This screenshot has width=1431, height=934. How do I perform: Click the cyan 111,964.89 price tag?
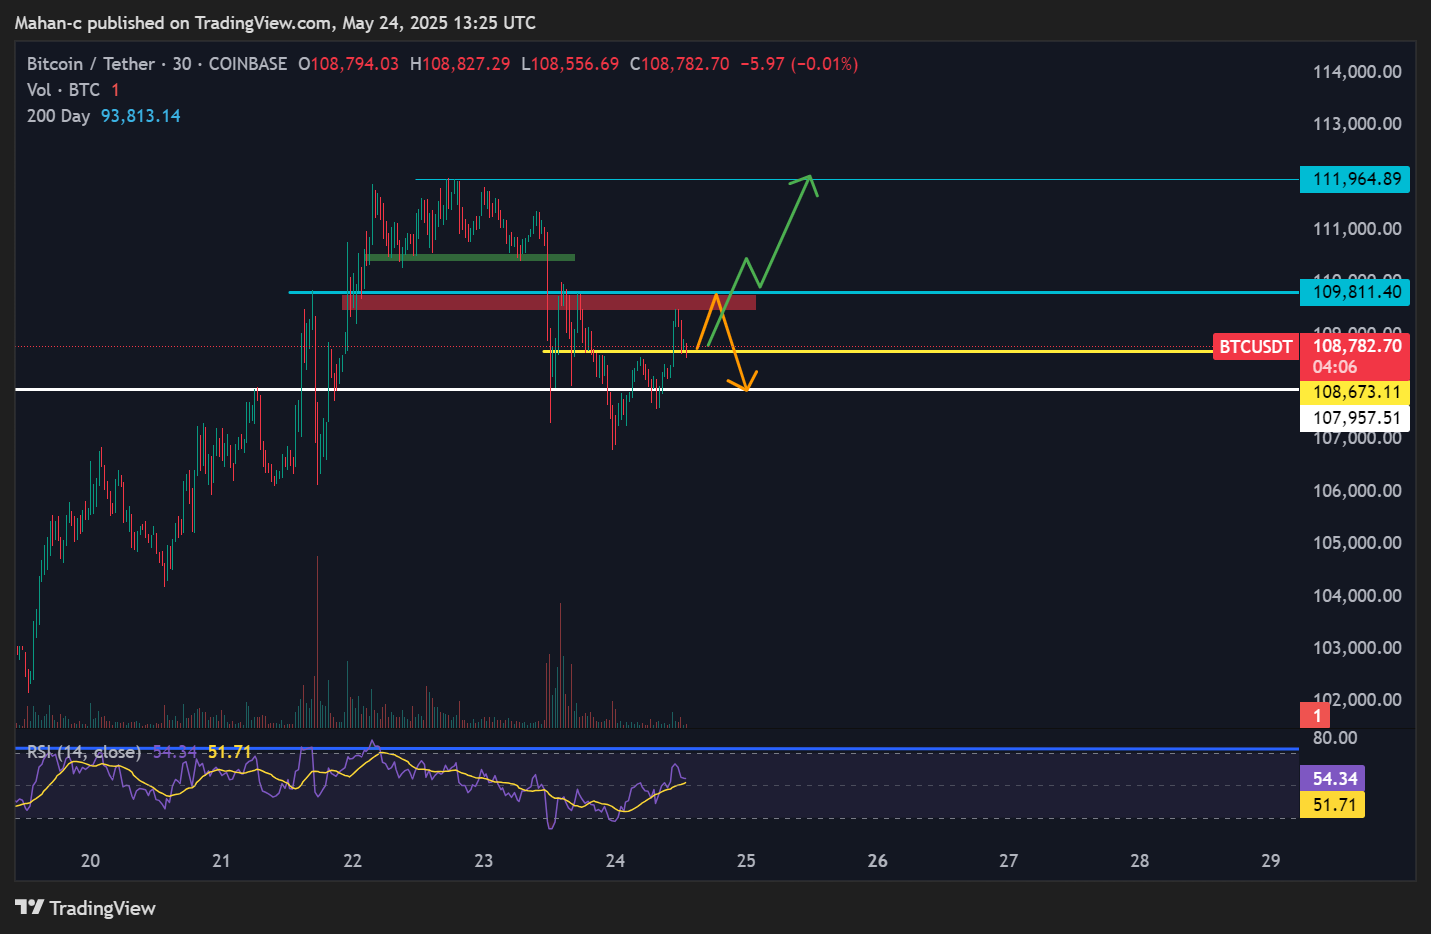point(1355,179)
